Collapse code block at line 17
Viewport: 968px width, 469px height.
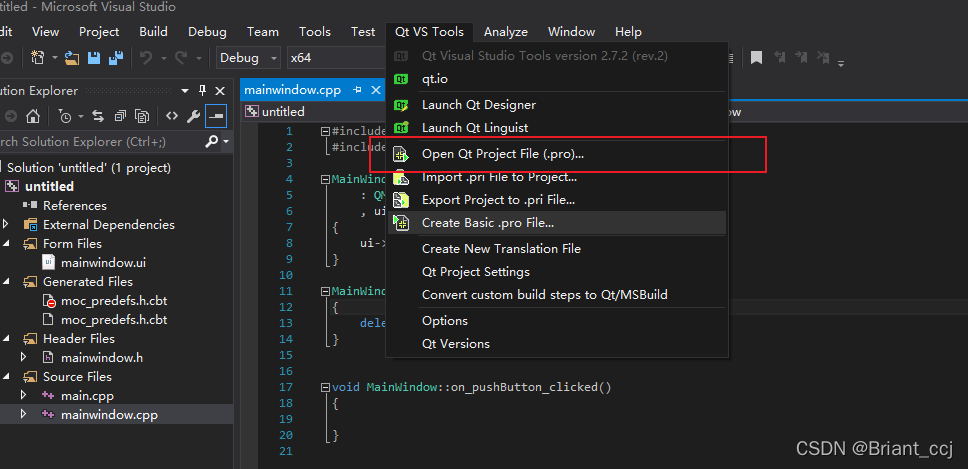click(325, 388)
